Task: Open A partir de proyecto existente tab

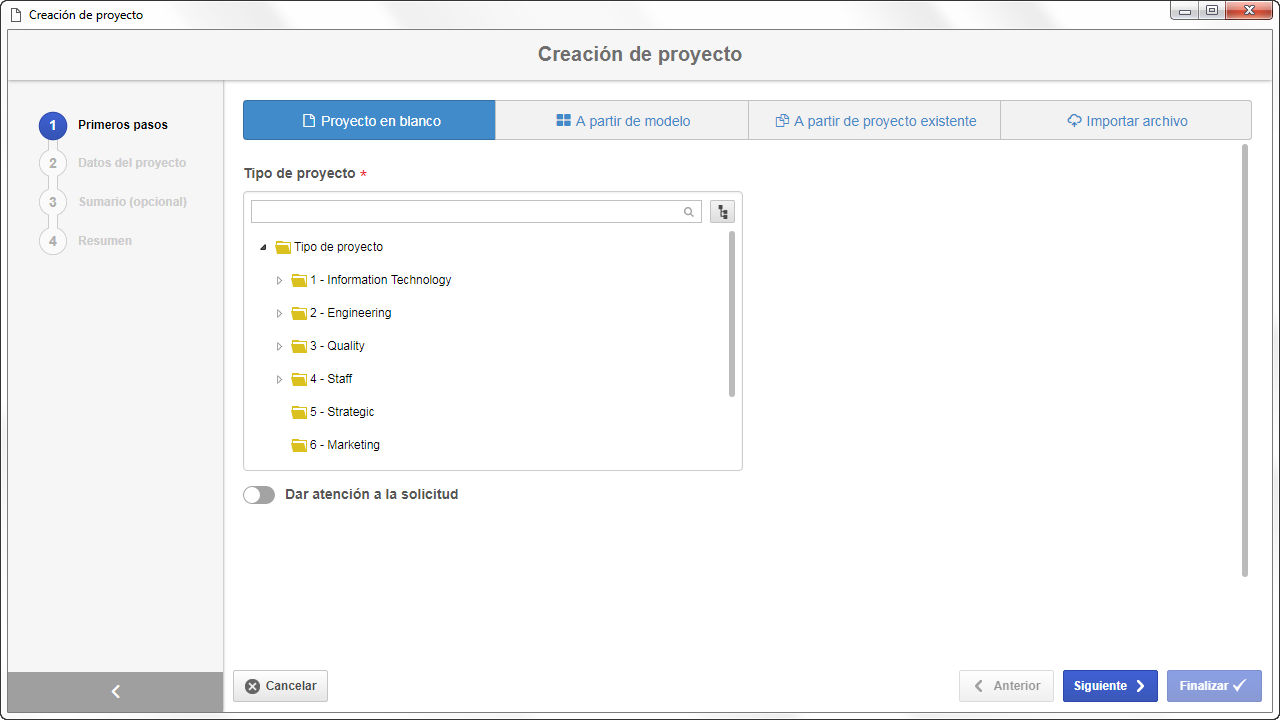Action: click(x=874, y=120)
